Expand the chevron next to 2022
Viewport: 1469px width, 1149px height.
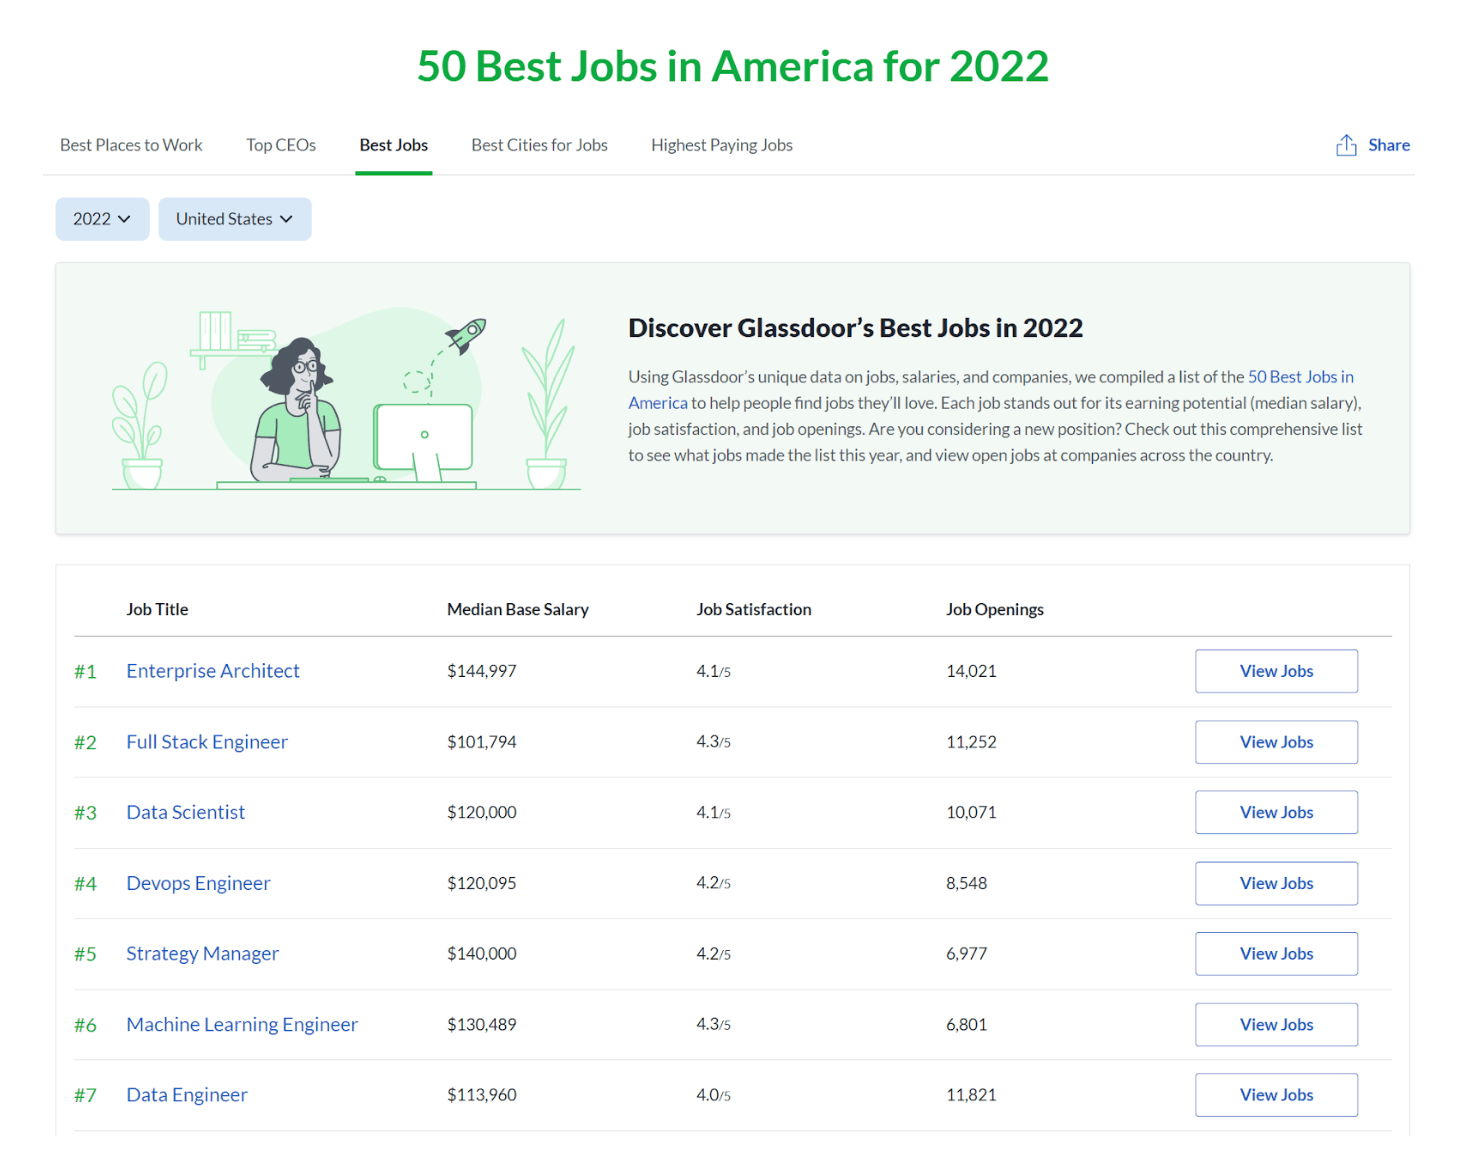(126, 219)
